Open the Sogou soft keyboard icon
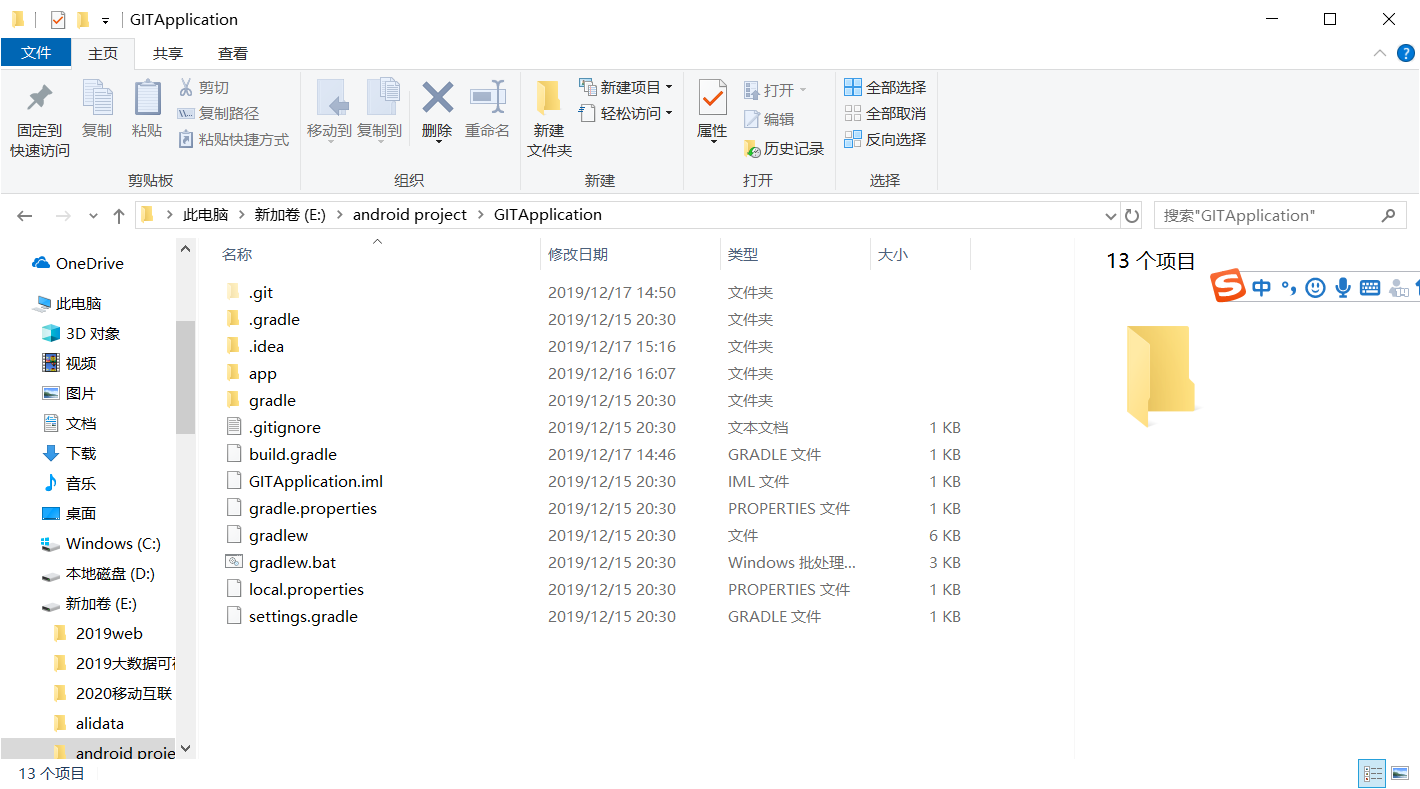This screenshot has width=1420, height=789. (1370, 288)
